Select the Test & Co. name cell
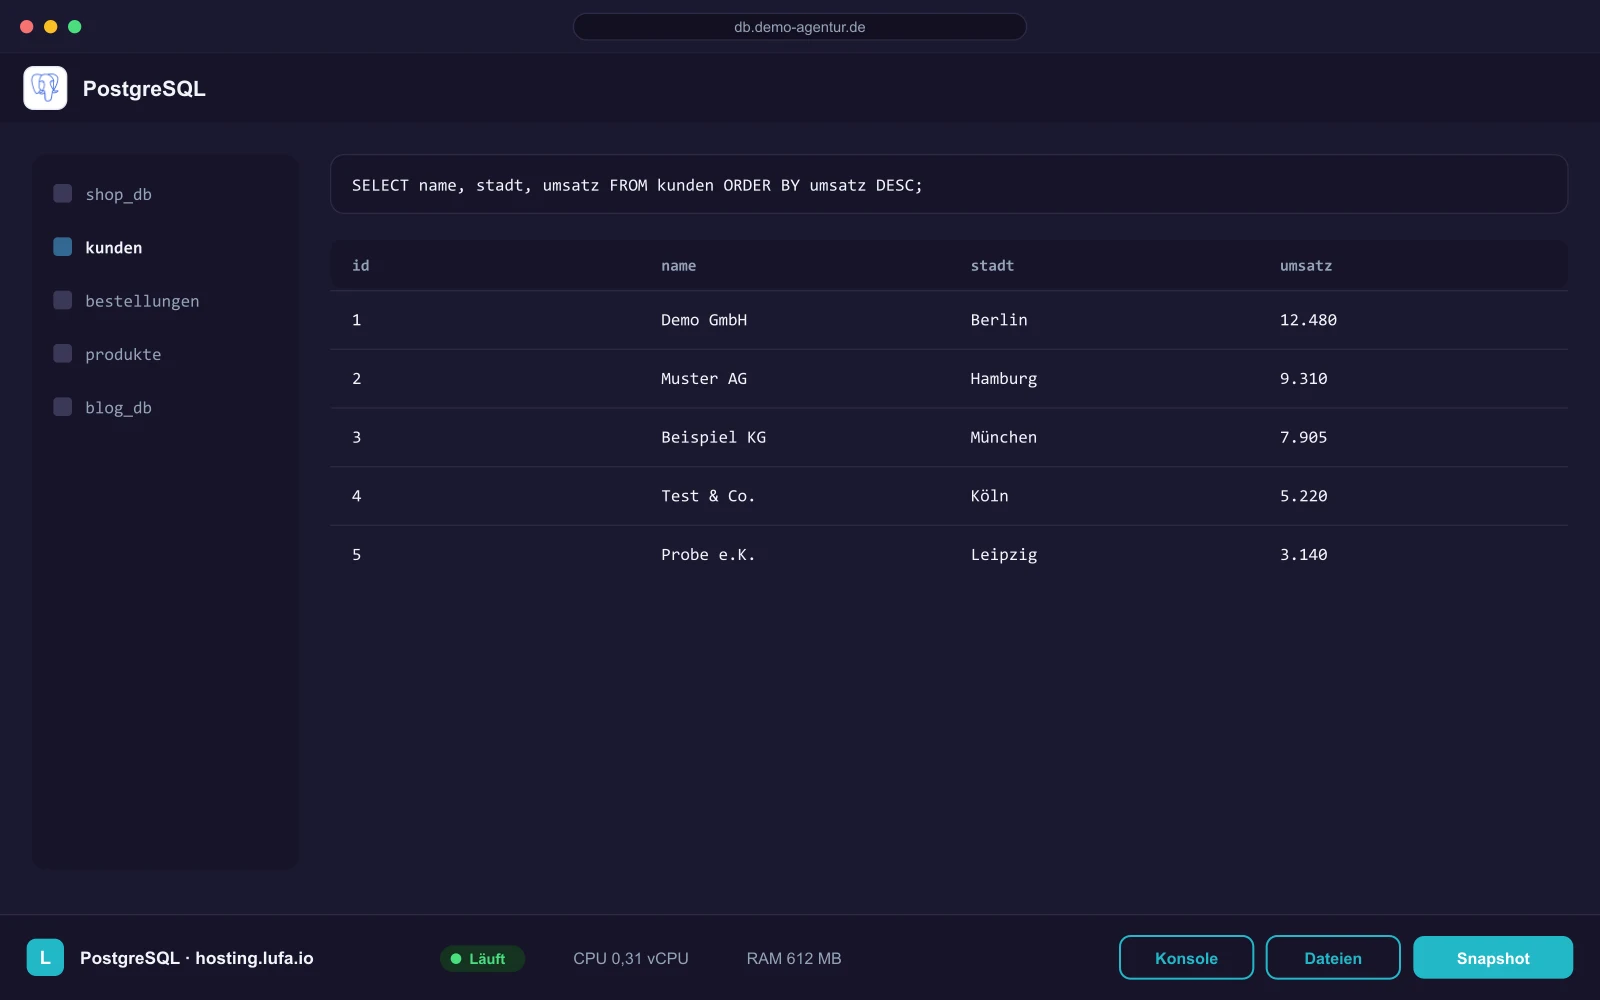Image resolution: width=1600 pixels, height=1000 pixels. pos(708,496)
